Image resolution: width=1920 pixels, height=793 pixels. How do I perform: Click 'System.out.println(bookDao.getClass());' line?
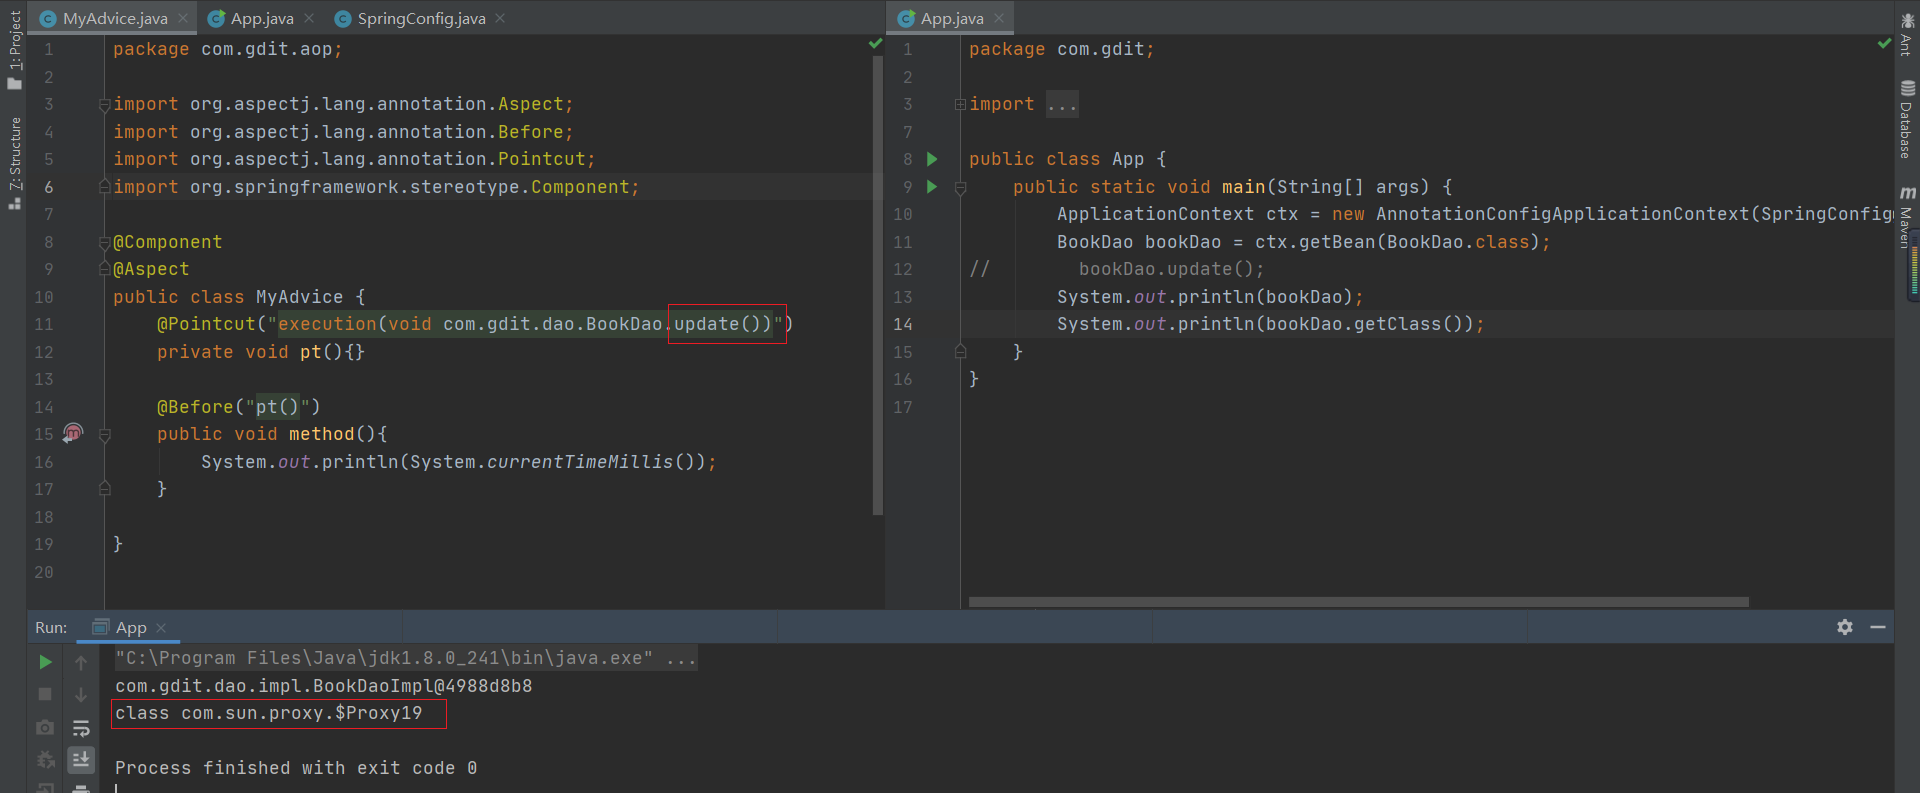point(1271,324)
